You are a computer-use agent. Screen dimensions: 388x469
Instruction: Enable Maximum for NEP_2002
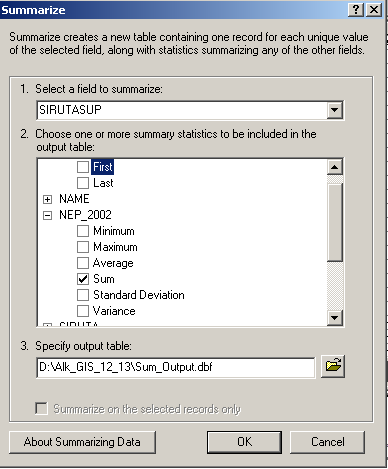click(83, 247)
